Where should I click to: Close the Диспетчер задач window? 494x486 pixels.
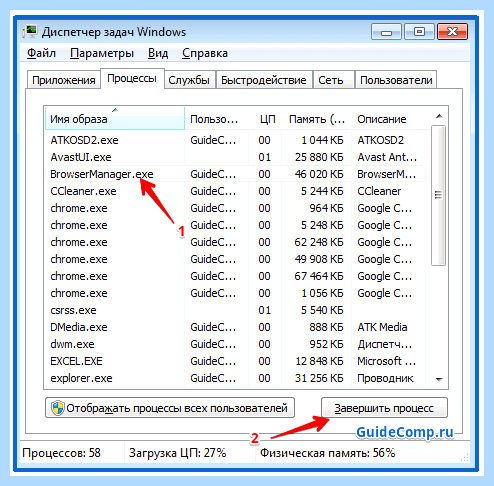pos(452,32)
